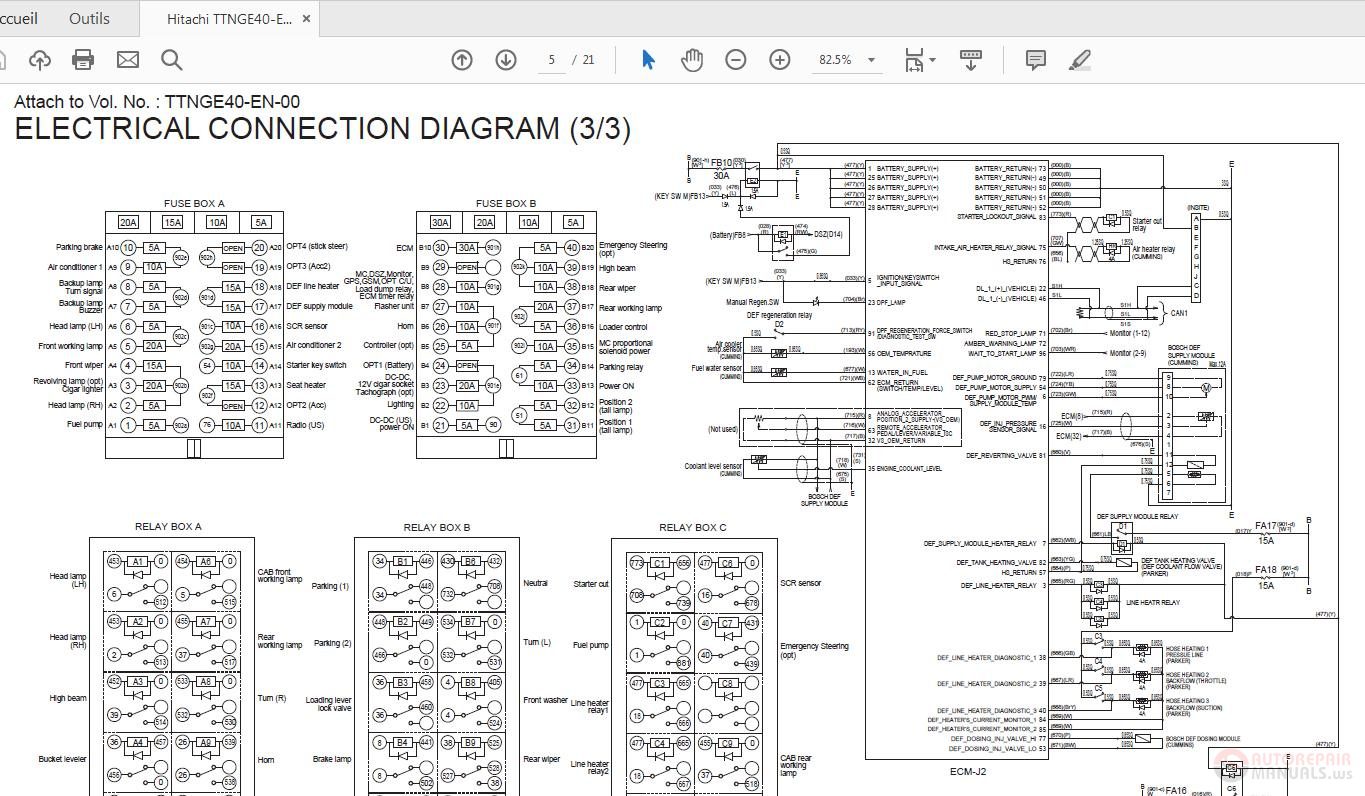Click the upload to cloud icon
This screenshot has height=796, width=1365.
[40, 60]
